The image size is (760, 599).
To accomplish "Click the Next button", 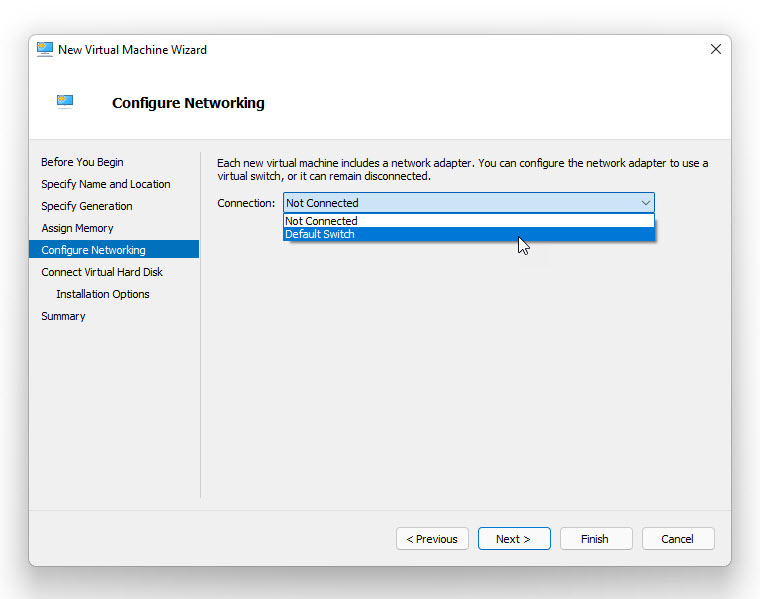I will [514, 539].
